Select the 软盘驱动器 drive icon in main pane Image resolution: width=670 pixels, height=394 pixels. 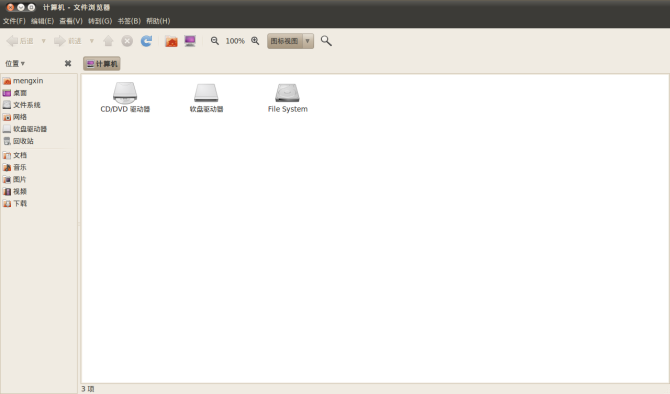tap(206, 93)
